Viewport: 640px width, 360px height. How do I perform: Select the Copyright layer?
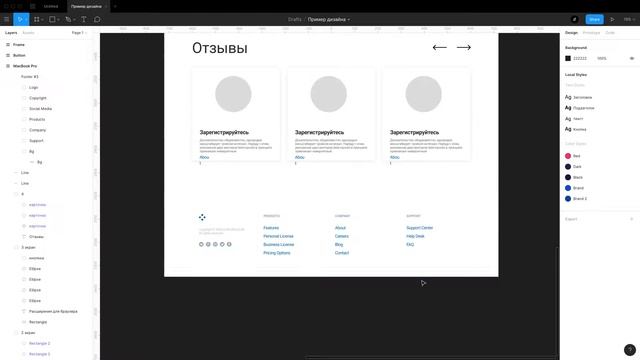[x=38, y=98]
